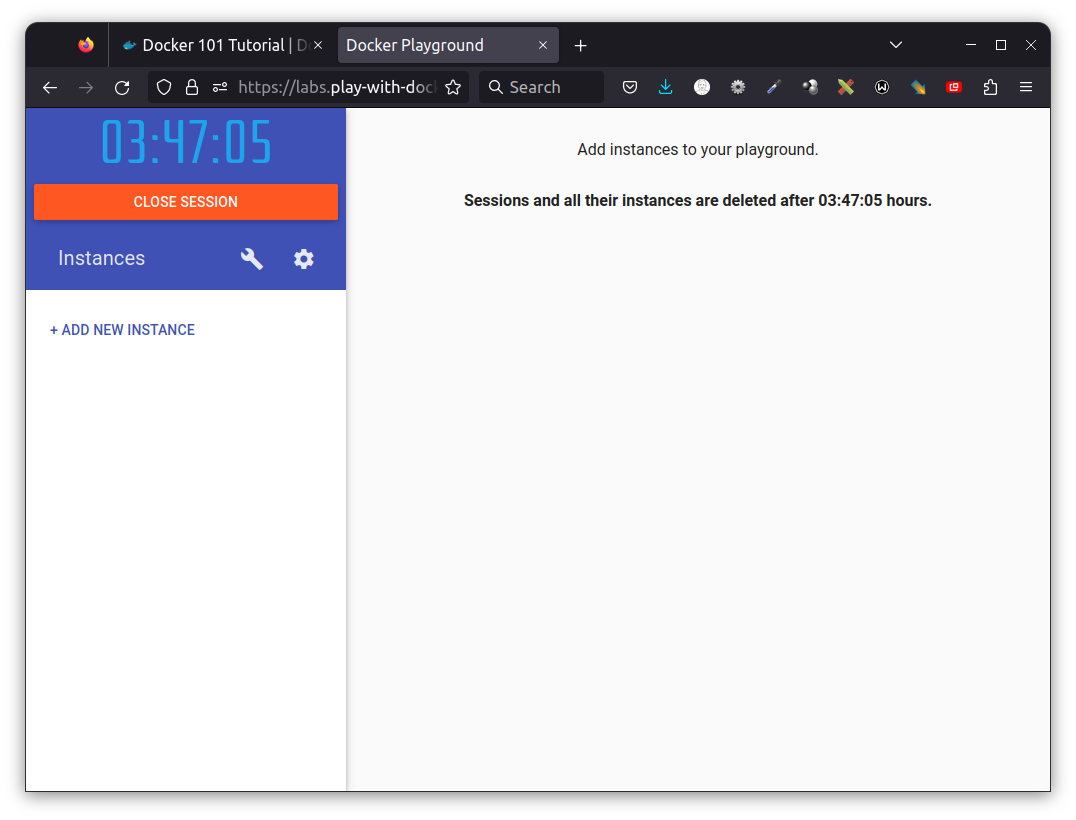Image resolution: width=1076 pixels, height=820 pixels.
Task: Open site permissions icon in address bar
Action: pos(220,87)
